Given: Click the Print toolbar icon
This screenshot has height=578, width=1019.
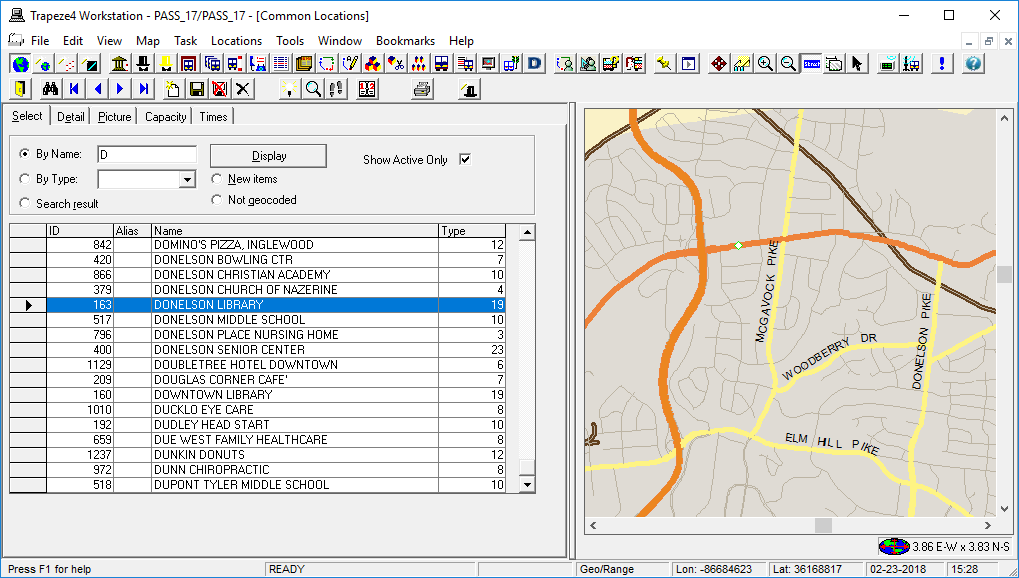Looking at the screenshot, I should point(421,89).
